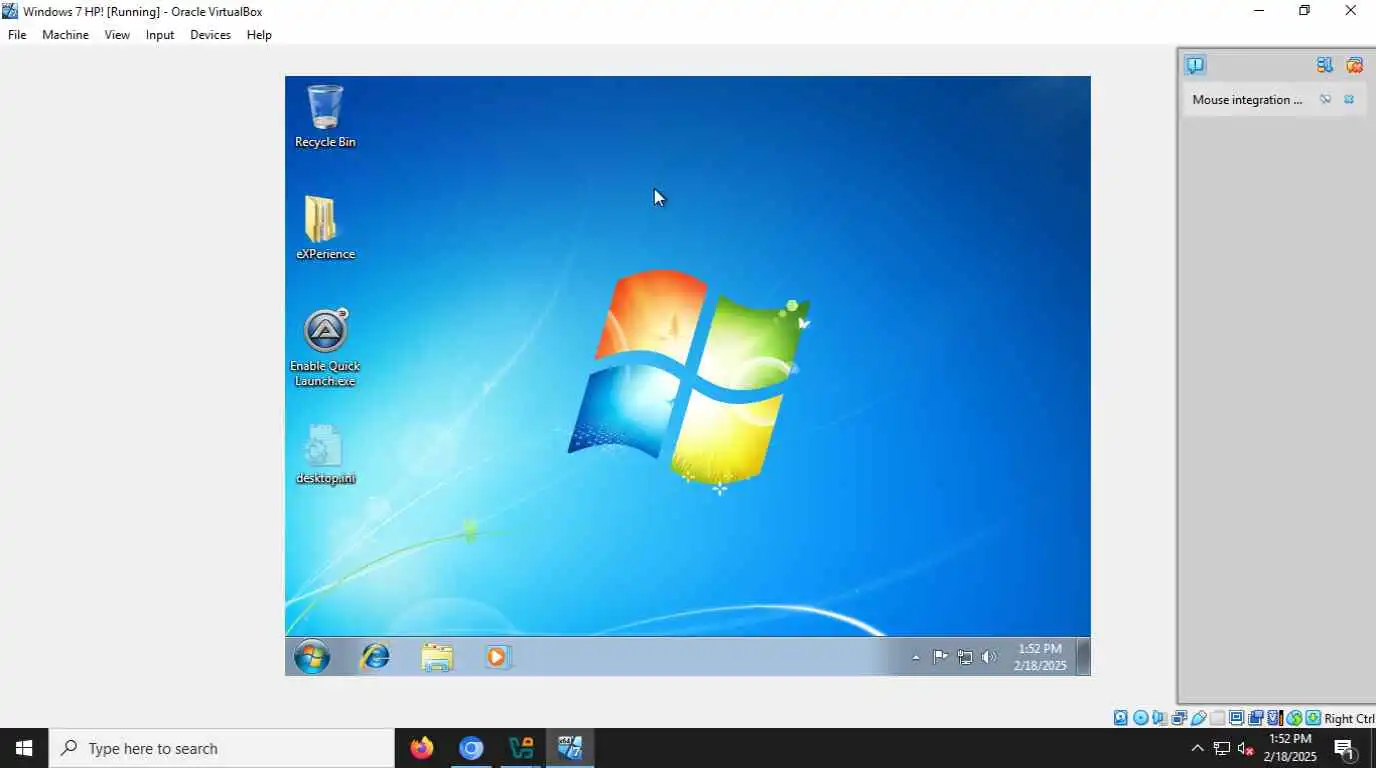
Task: Open the Devices menu
Action: [210, 35]
